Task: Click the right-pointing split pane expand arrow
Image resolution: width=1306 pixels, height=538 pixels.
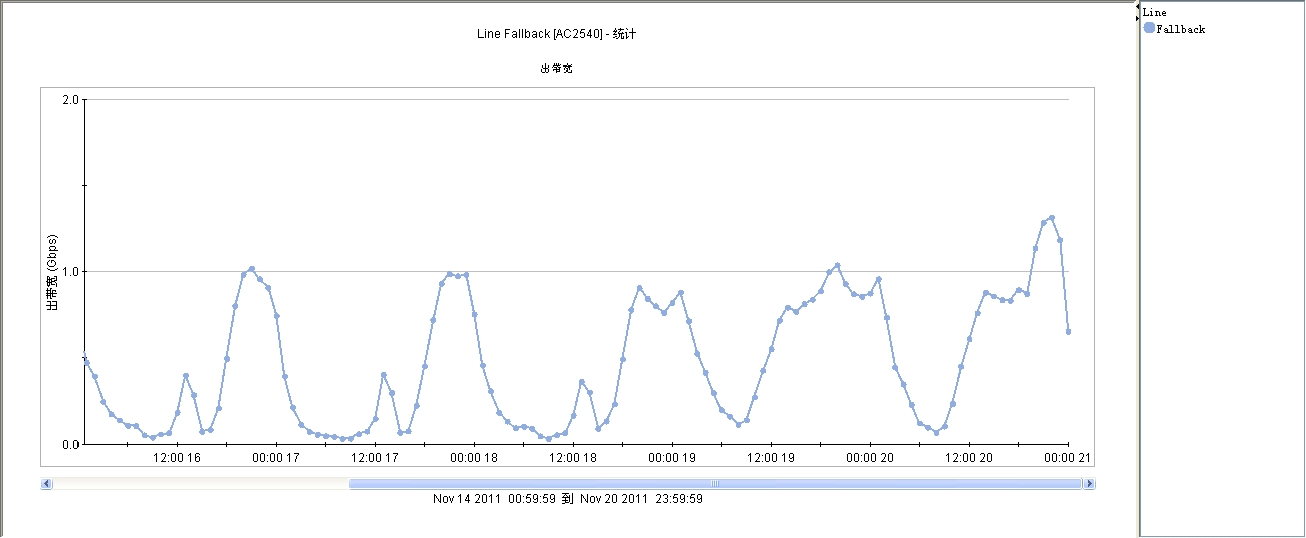Action: (x=1137, y=18)
